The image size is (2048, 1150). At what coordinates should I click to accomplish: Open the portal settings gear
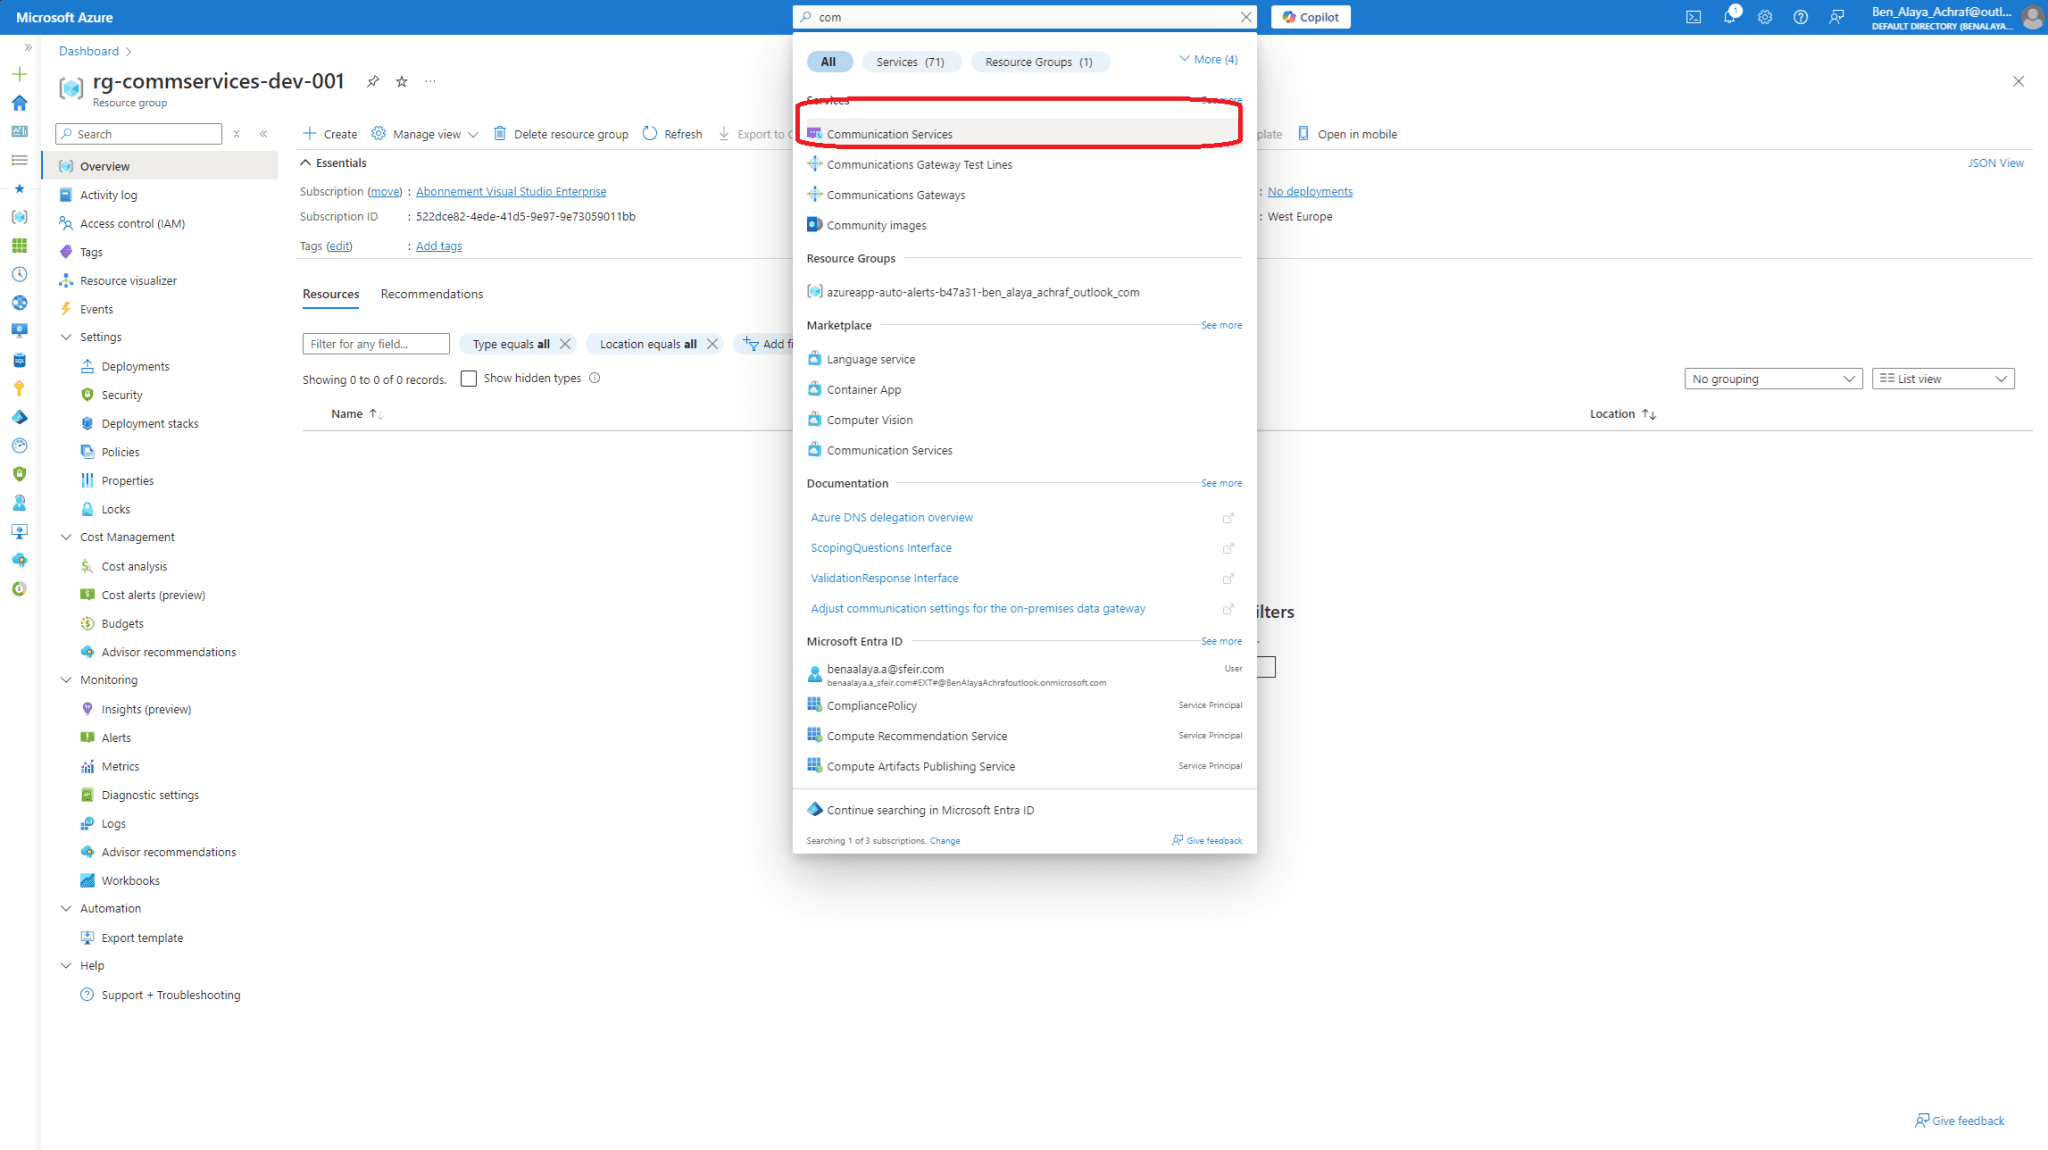(1765, 17)
